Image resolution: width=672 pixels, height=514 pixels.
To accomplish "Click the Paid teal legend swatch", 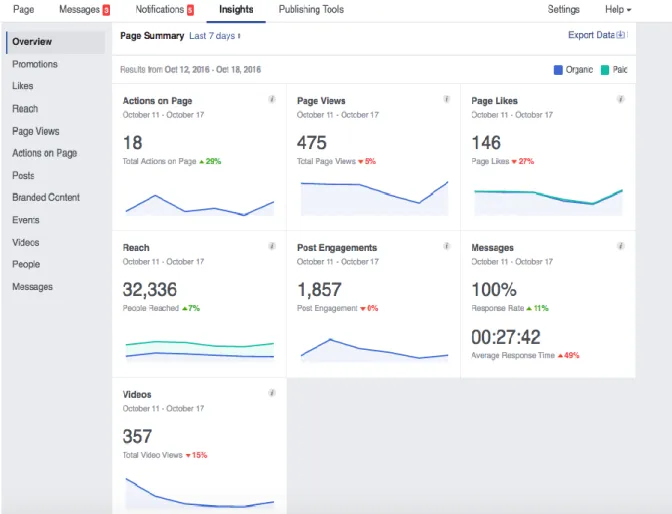I will click(605, 70).
